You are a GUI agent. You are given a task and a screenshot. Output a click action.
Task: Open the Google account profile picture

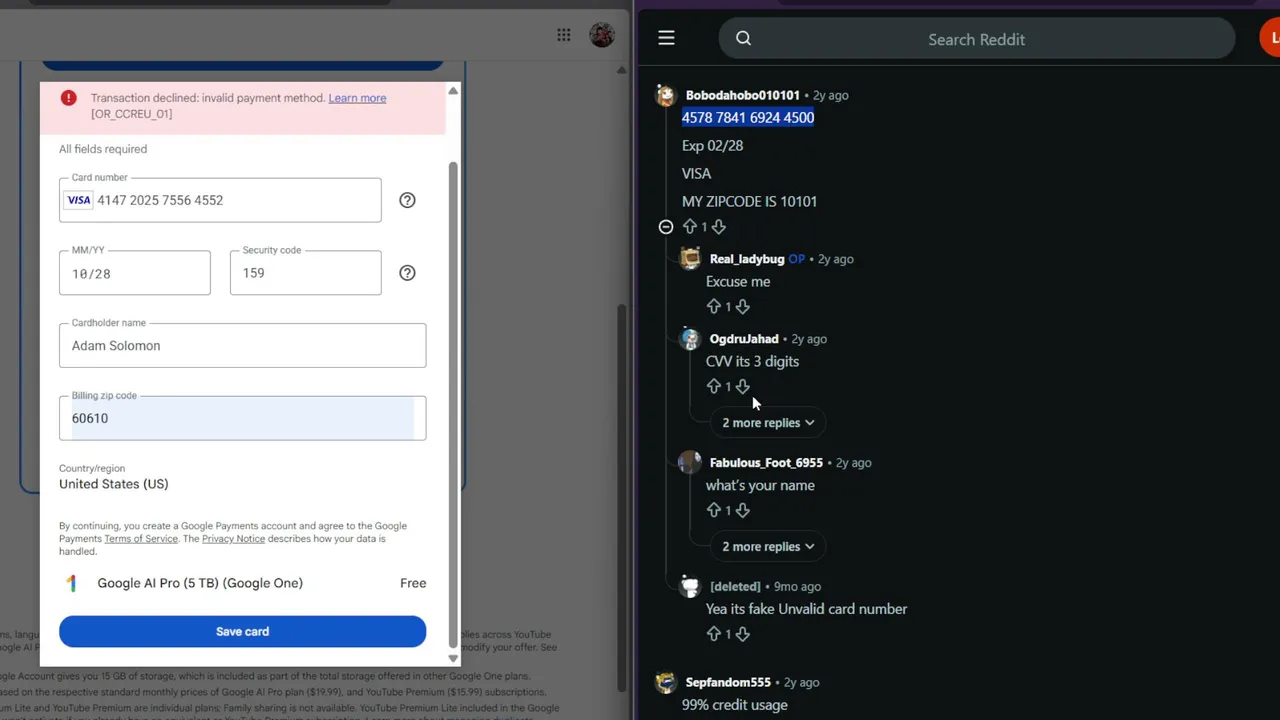pos(602,35)
